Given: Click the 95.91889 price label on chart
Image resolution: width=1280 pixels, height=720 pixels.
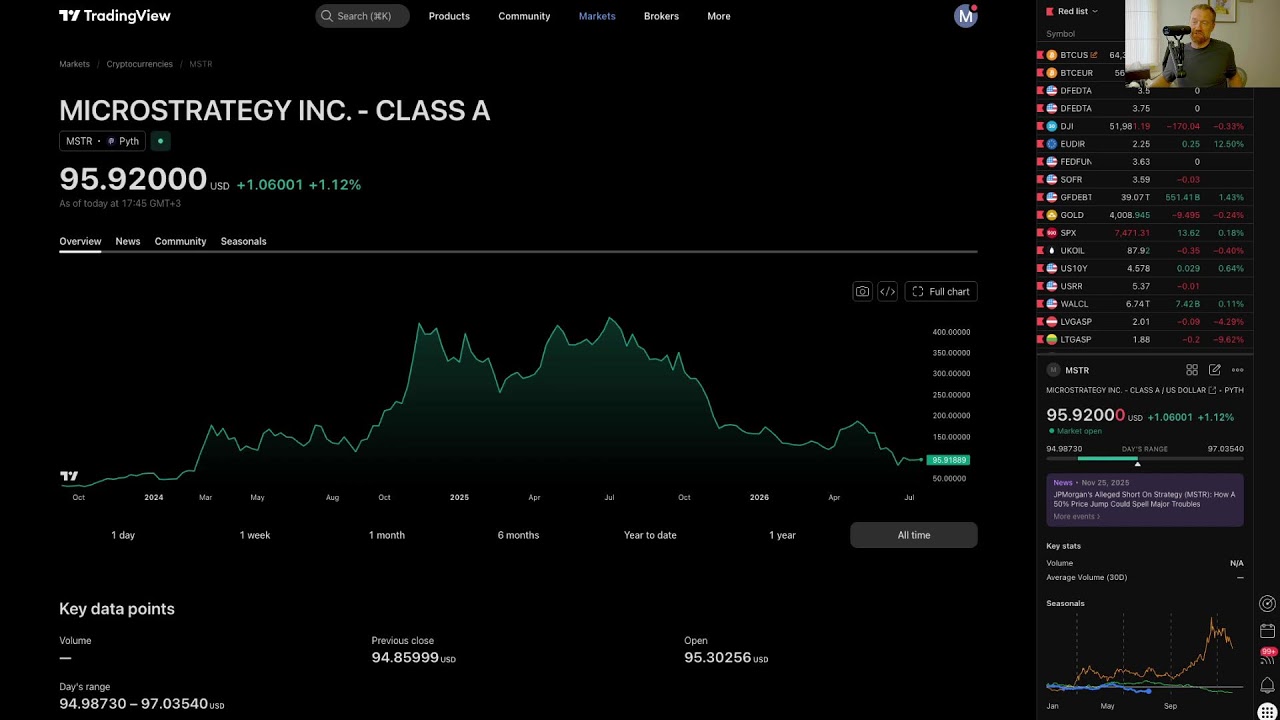Looking at the screenshot, I should coord(948,460).
